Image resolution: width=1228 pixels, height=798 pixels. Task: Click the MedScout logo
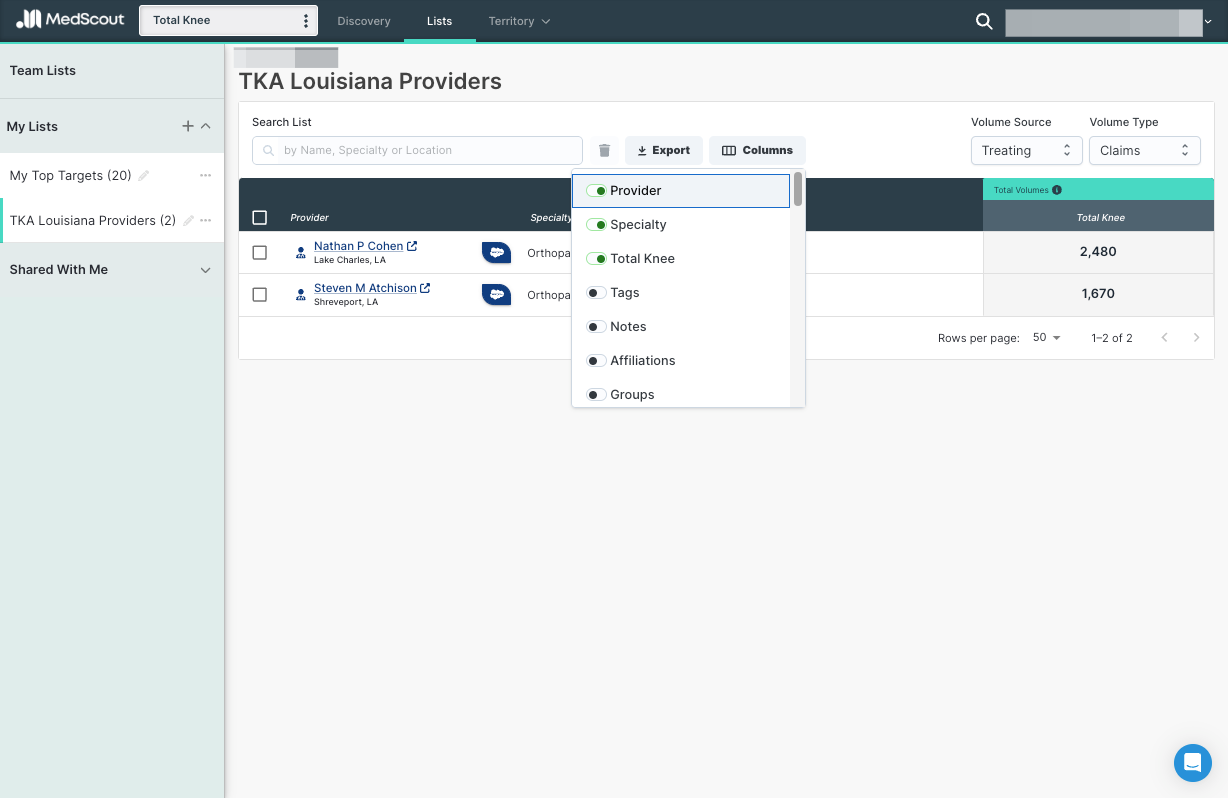coord(70,19)
